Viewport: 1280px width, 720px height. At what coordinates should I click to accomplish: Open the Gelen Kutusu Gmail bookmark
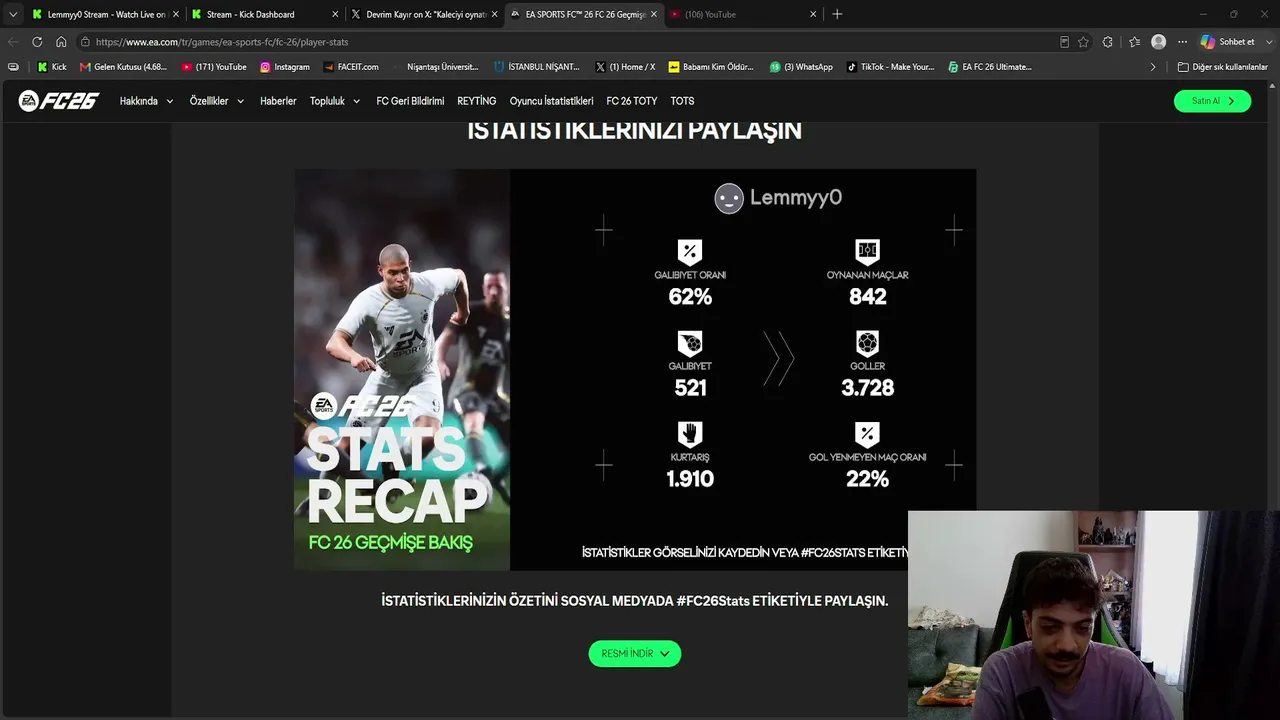click(x=122, y=67)
